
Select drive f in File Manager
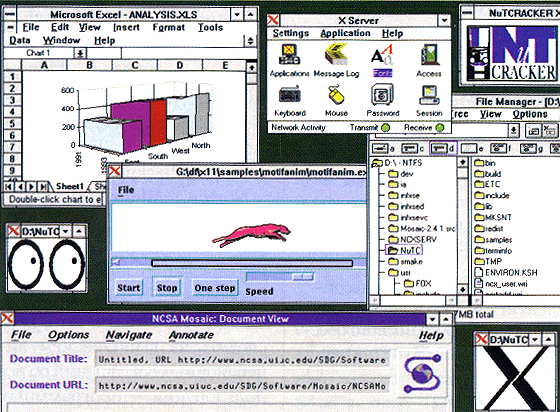pos(501,148)
